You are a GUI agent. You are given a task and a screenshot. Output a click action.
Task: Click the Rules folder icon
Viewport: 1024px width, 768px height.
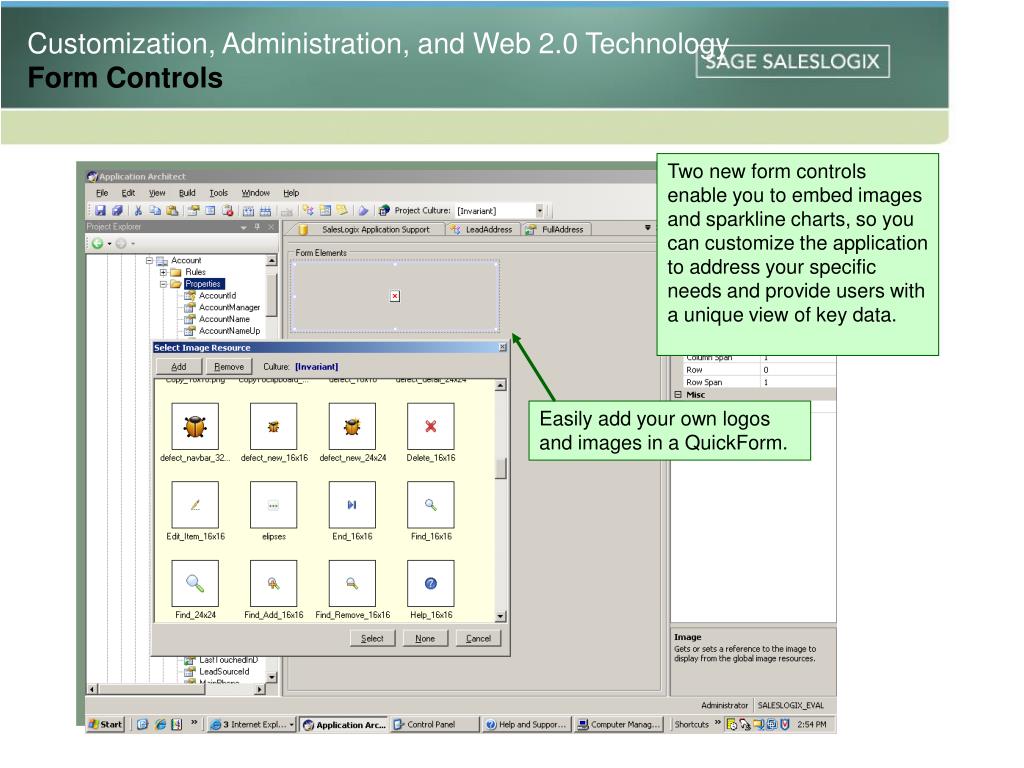(176, 272)
